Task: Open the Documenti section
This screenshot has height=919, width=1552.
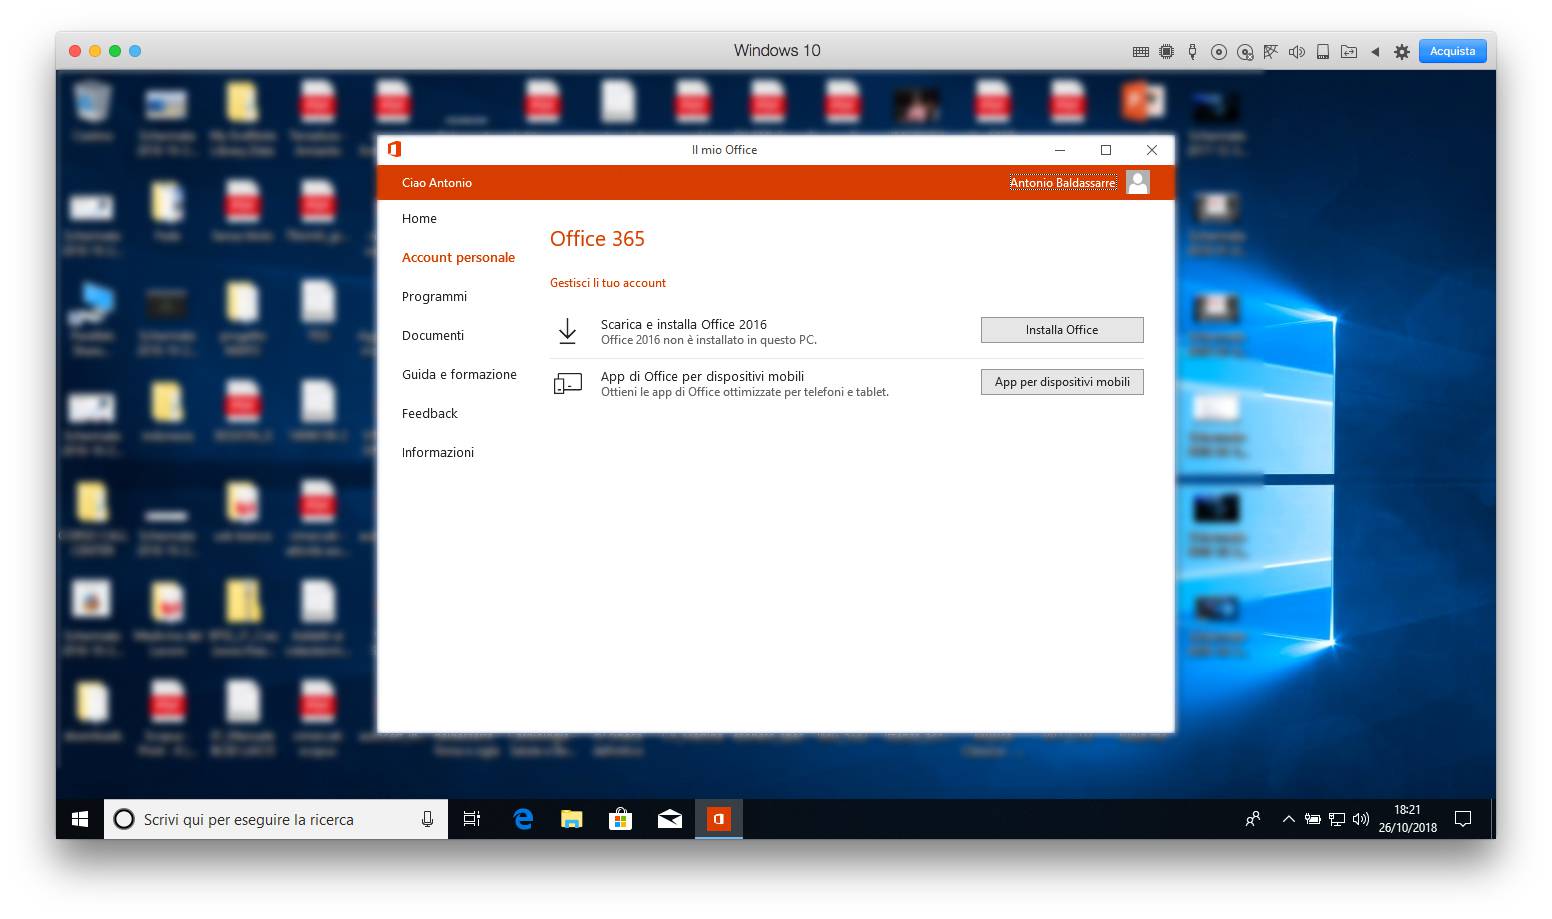Action: (433, 336)
